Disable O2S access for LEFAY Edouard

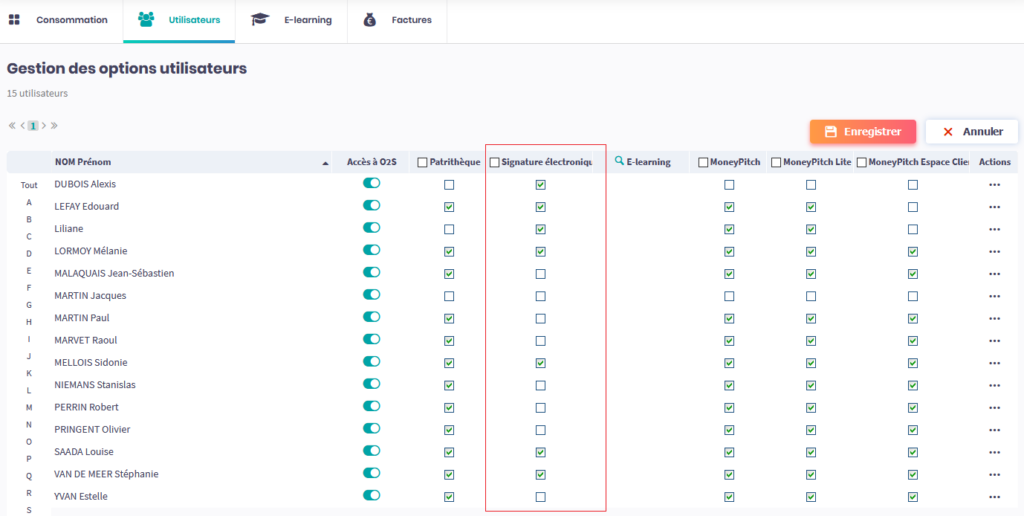[x=371, y=206]
